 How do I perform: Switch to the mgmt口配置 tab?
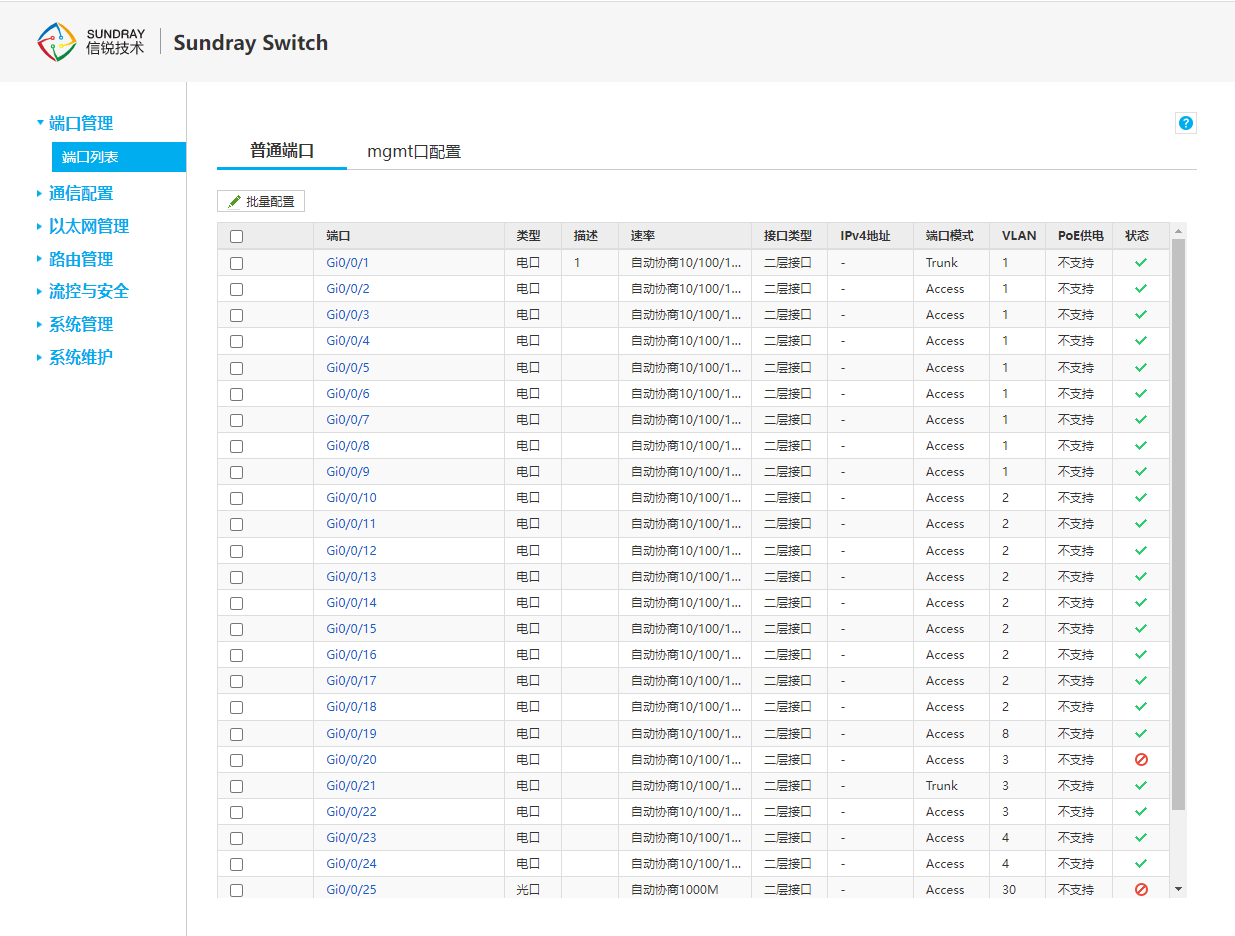coord(414,152)
